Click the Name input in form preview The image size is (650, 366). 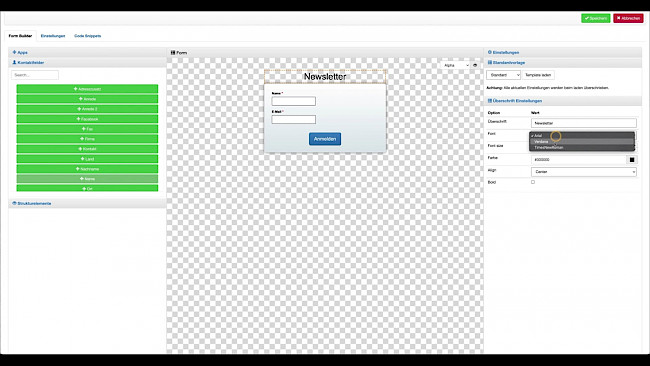pos(293,101)
